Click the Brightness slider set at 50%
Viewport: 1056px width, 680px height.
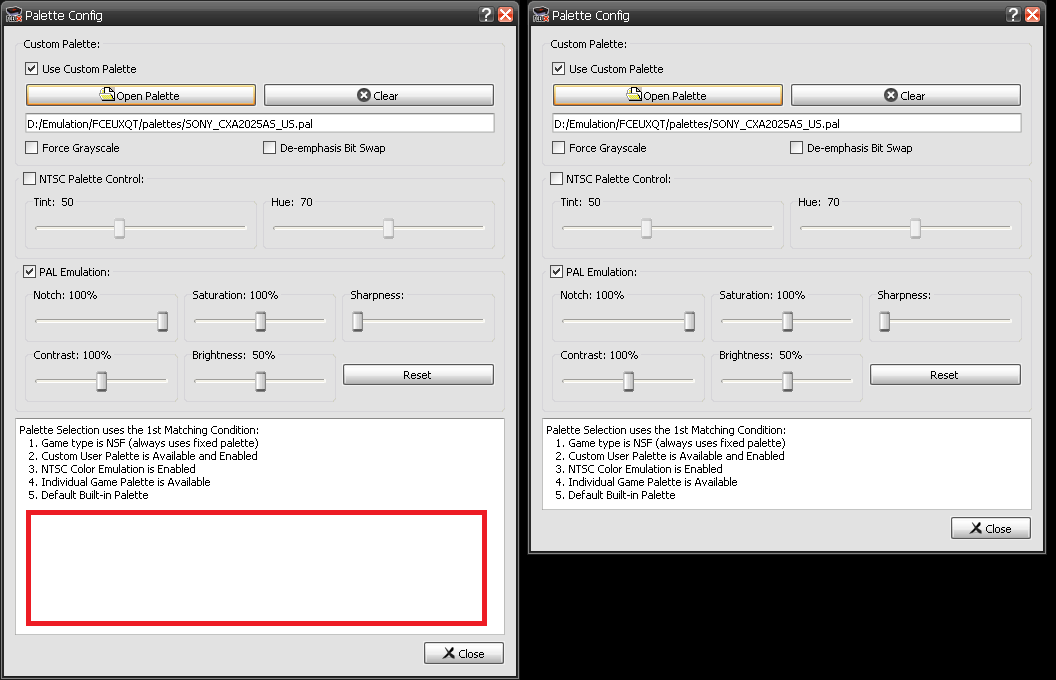(262, 382)
